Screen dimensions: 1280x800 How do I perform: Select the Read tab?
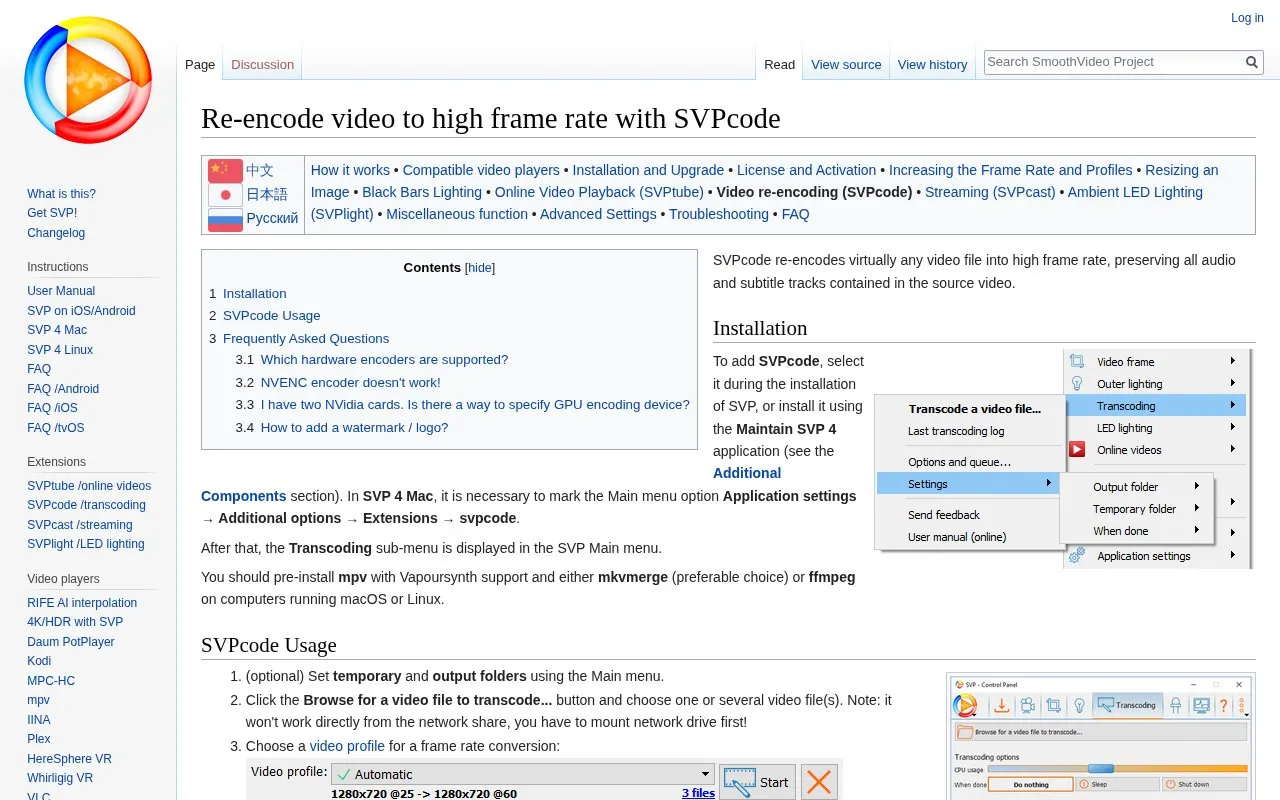(x=779, y=65)
